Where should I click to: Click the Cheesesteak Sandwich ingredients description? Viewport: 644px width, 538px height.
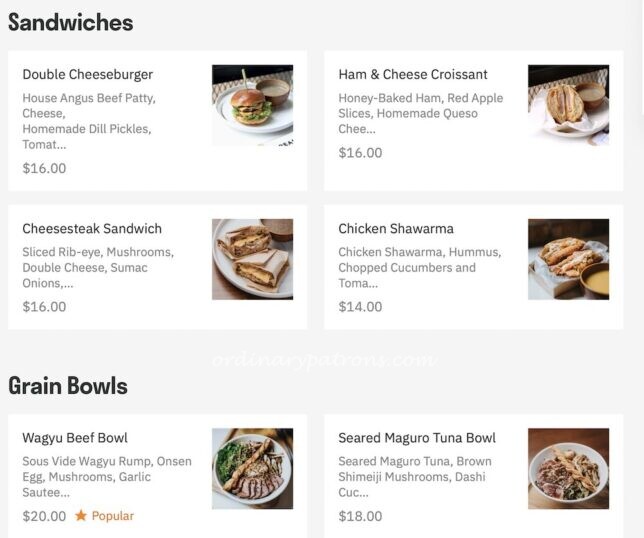coord(98,267)
